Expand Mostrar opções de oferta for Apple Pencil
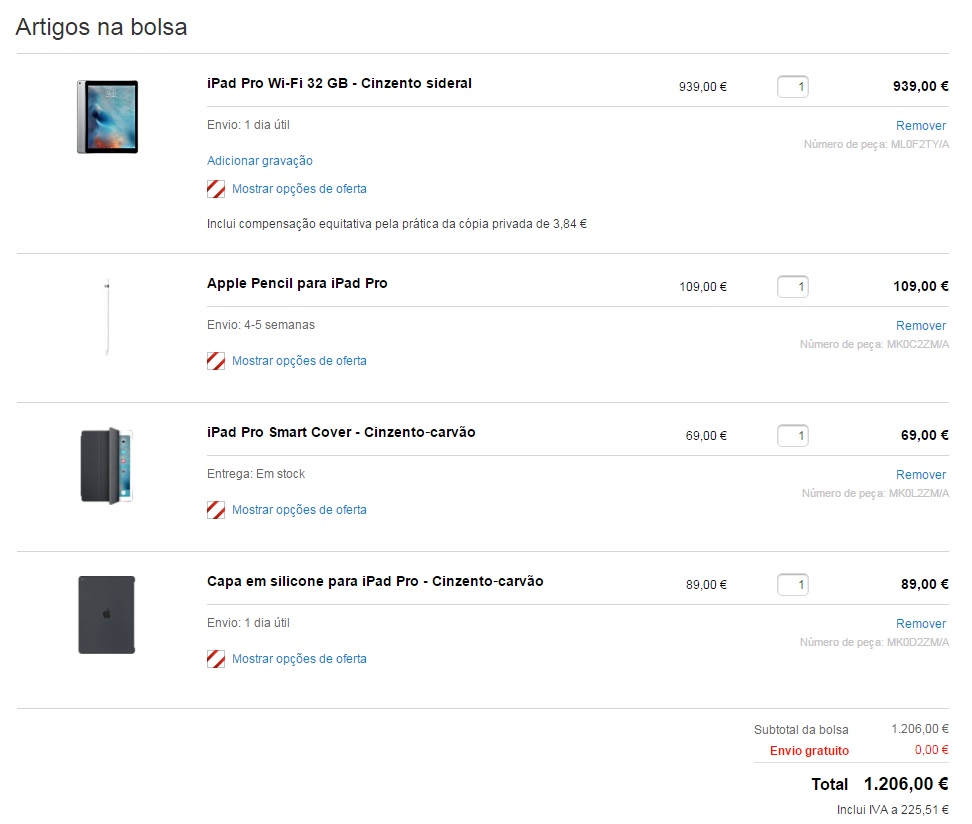Screen dimensions: 972x824 299,361
